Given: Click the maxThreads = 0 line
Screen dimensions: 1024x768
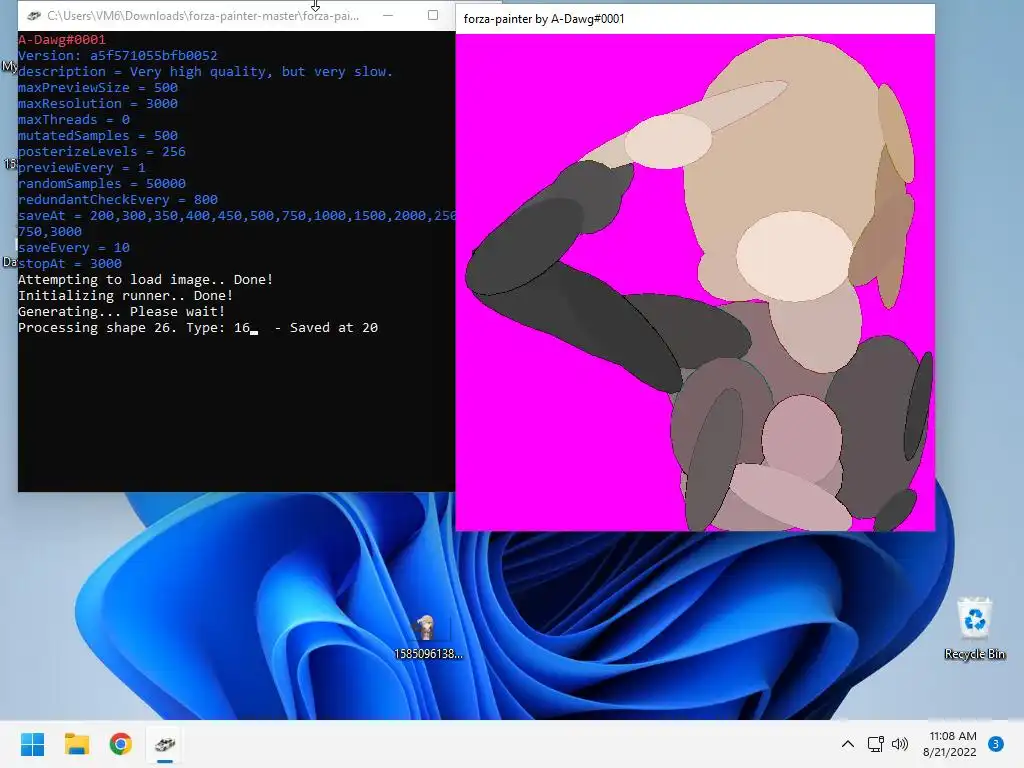Looking at the screenshot, I should click(74, 120).
